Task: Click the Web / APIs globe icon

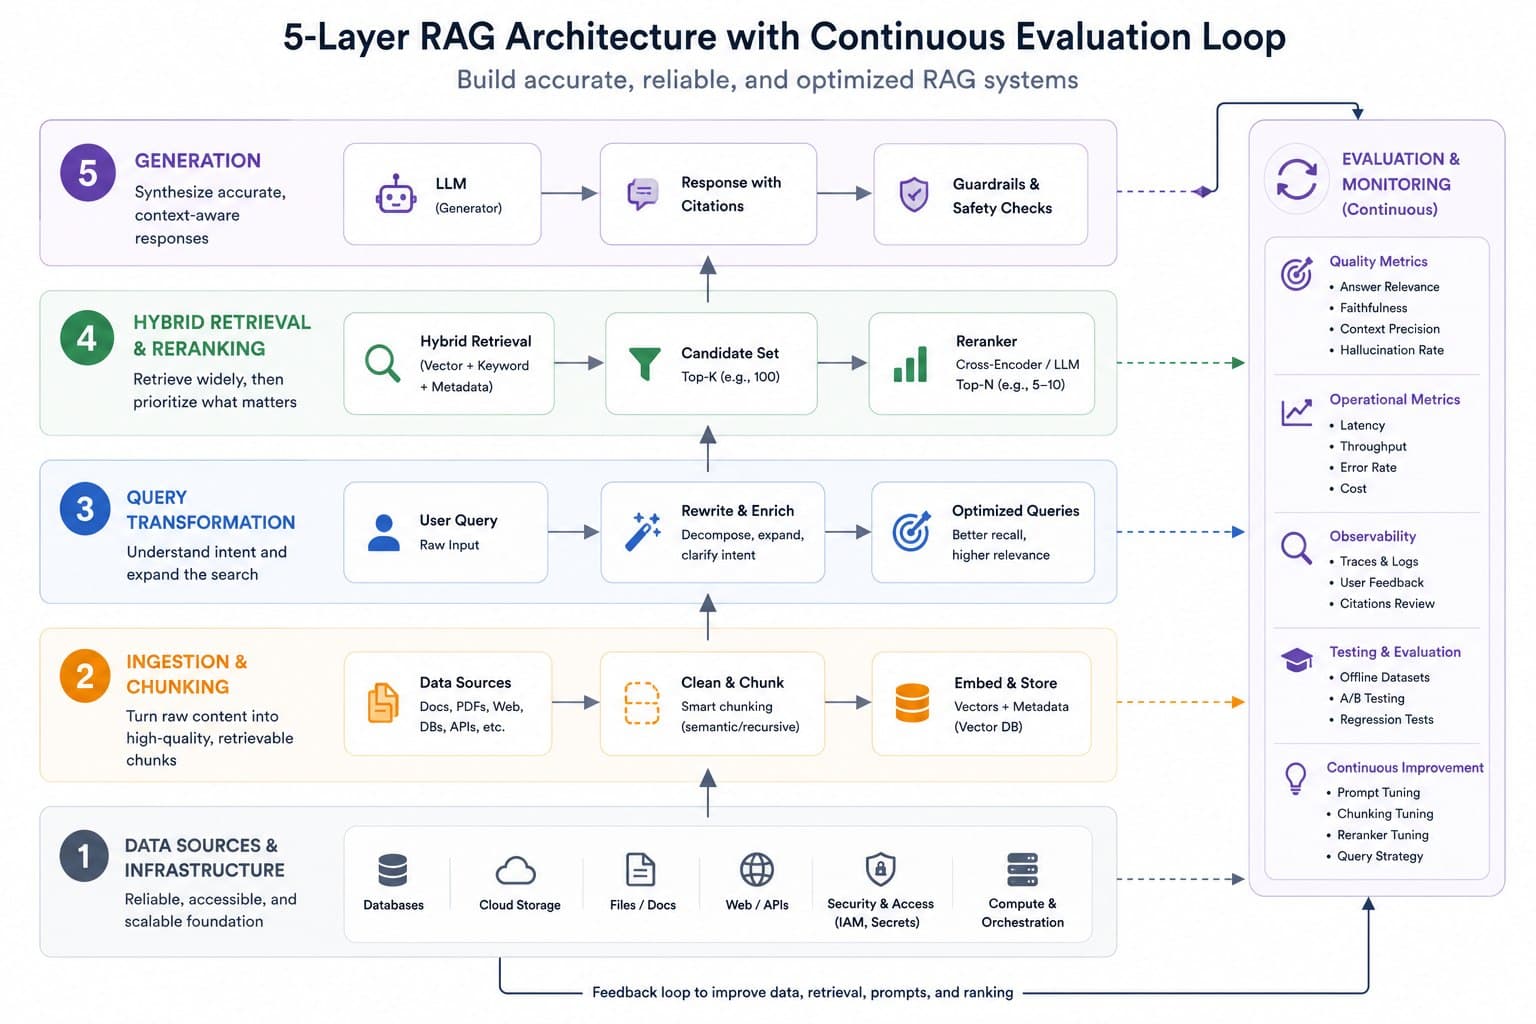Action: click(757, 870)
